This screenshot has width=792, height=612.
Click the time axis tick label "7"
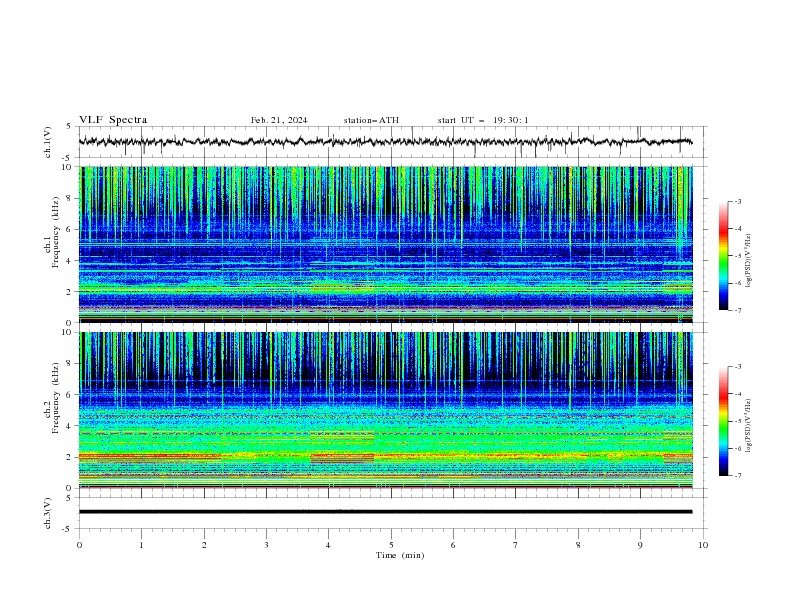[516, 545]
